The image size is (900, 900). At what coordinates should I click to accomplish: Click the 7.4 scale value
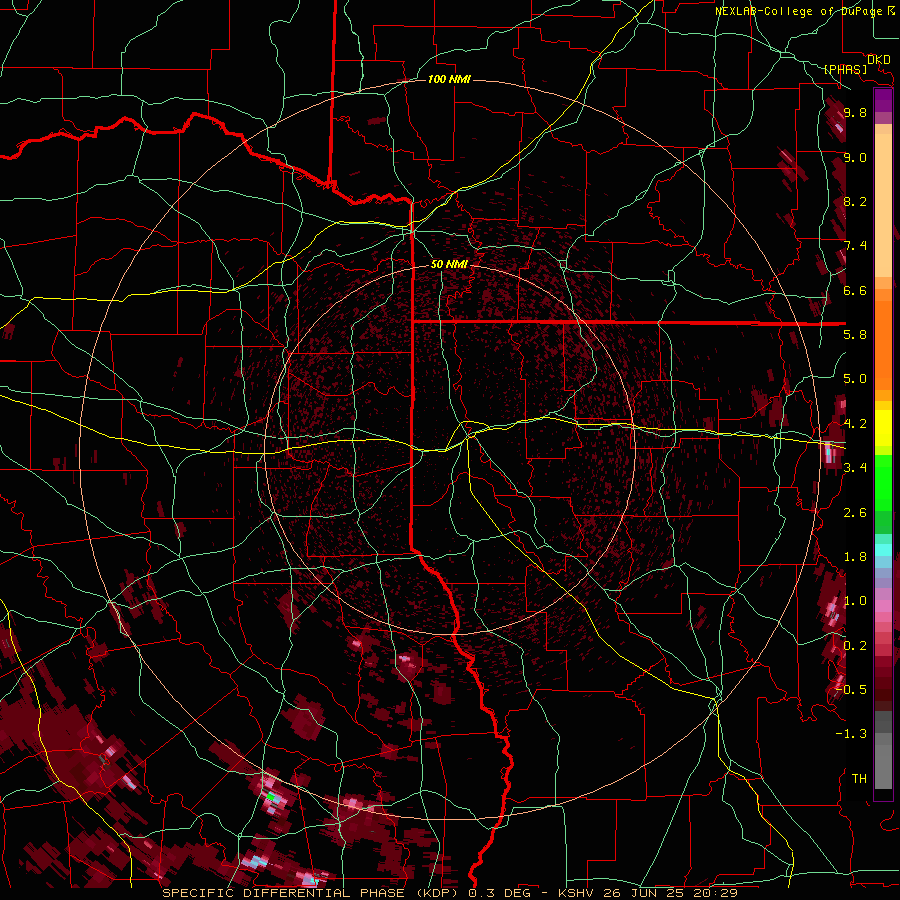(855, 246)
